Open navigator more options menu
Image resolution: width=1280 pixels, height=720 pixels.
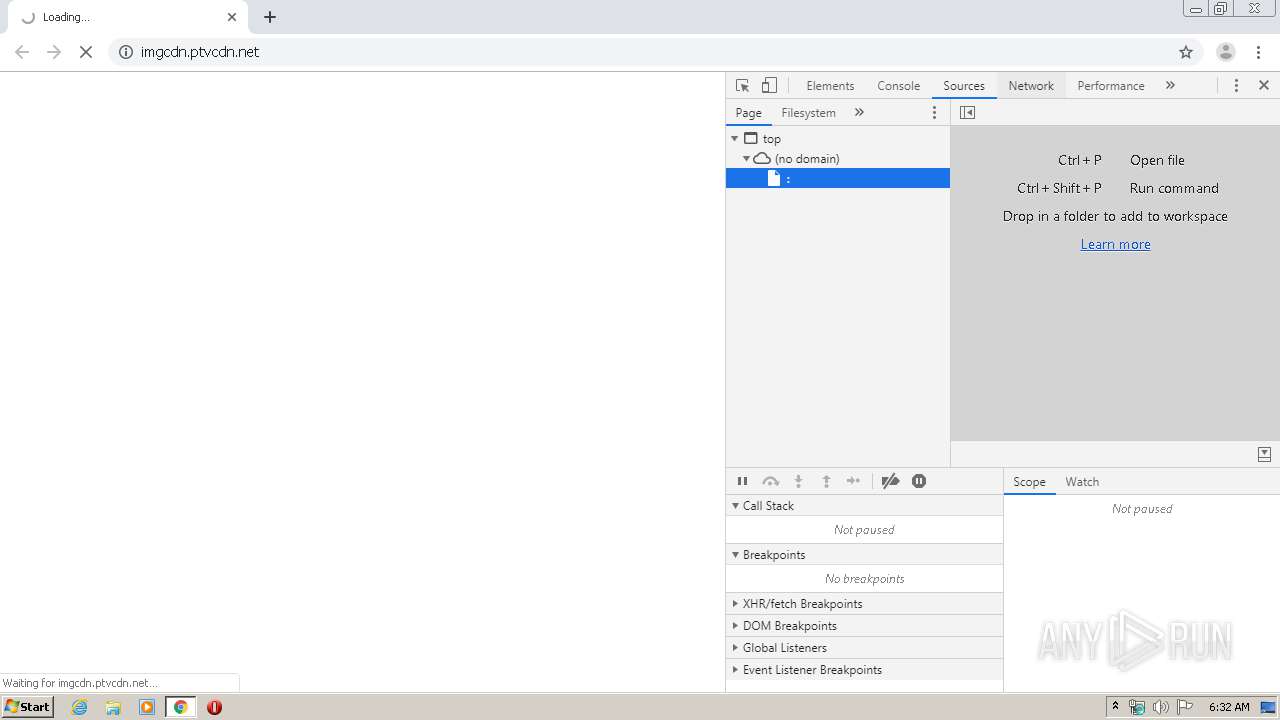(x=935, y=113)
